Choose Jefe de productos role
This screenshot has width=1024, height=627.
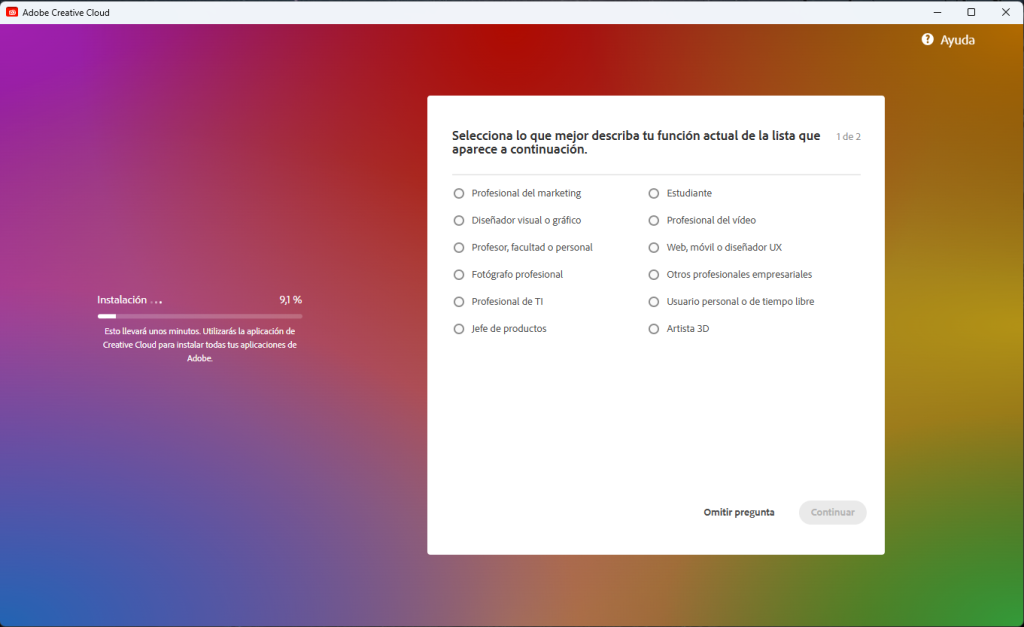click(x=459, y=328)
